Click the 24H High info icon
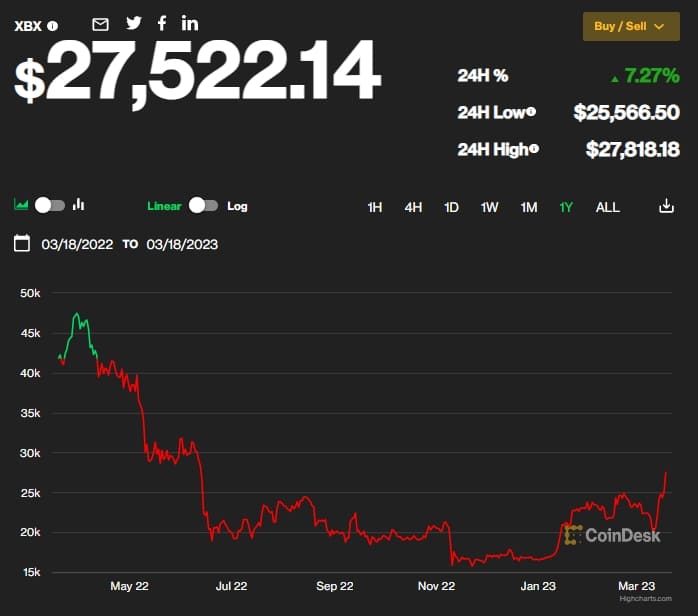The width and height of the screenshot is (698, 616). [x=534, y=149]
